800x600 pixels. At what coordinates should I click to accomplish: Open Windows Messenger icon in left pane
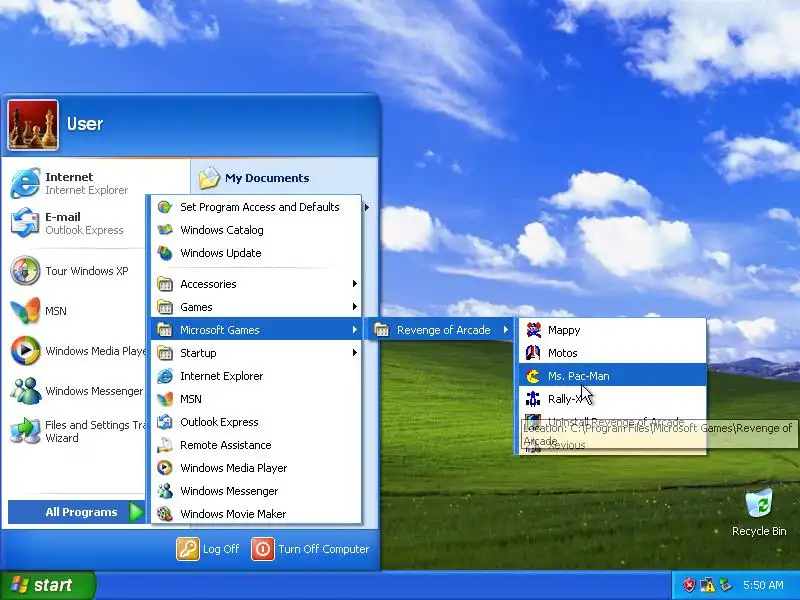(24, 391)
